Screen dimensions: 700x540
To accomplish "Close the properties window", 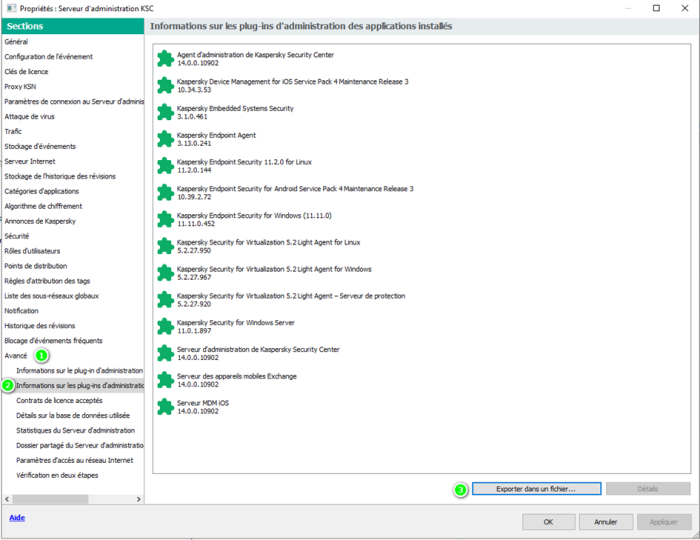I will 685,8.
